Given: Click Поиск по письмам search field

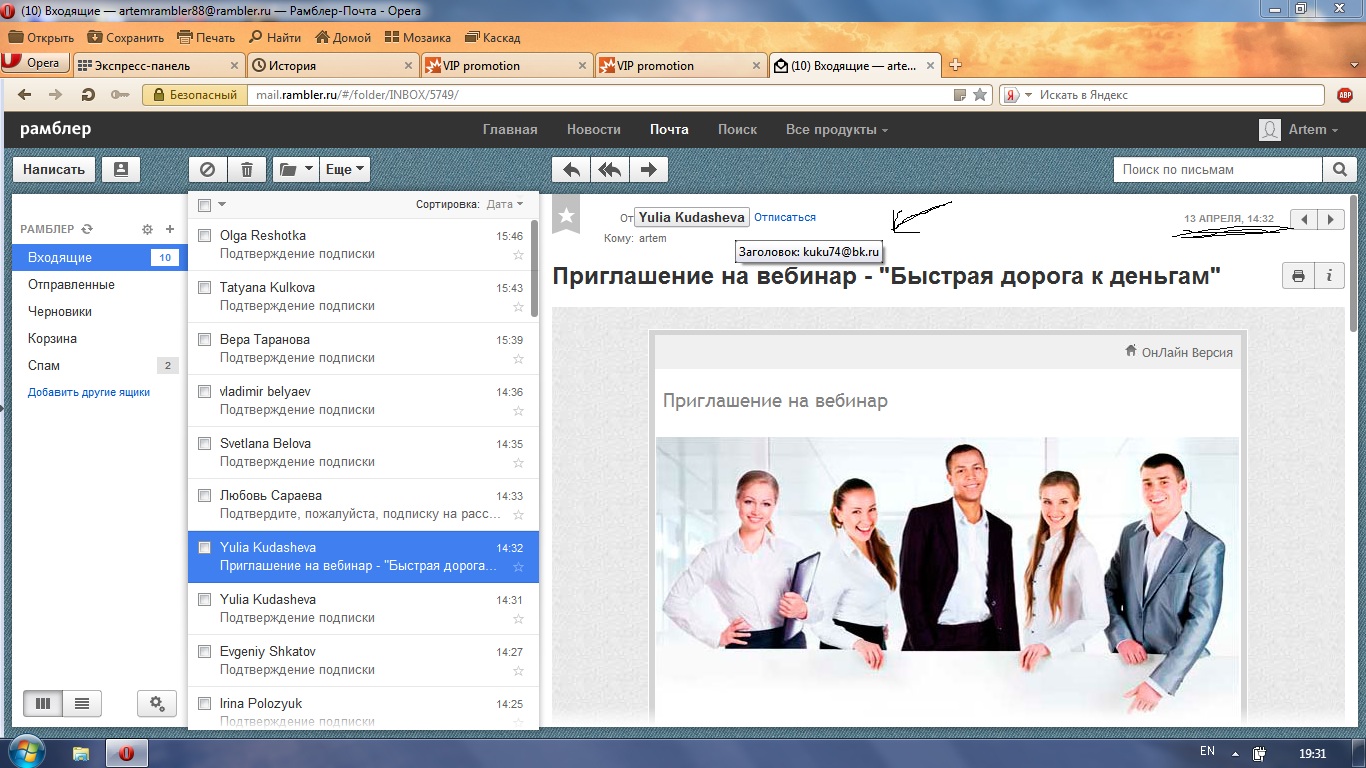Looking at the screenshot, I should click(1218, 169).
